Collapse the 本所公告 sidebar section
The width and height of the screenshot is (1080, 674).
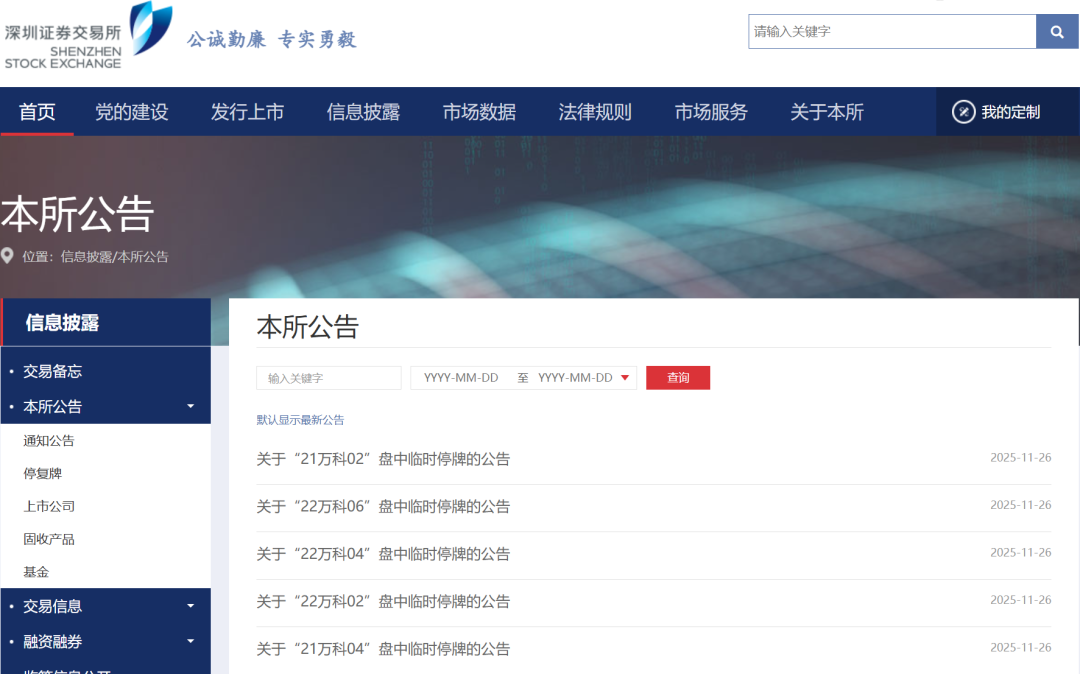[x=190, y=407]
